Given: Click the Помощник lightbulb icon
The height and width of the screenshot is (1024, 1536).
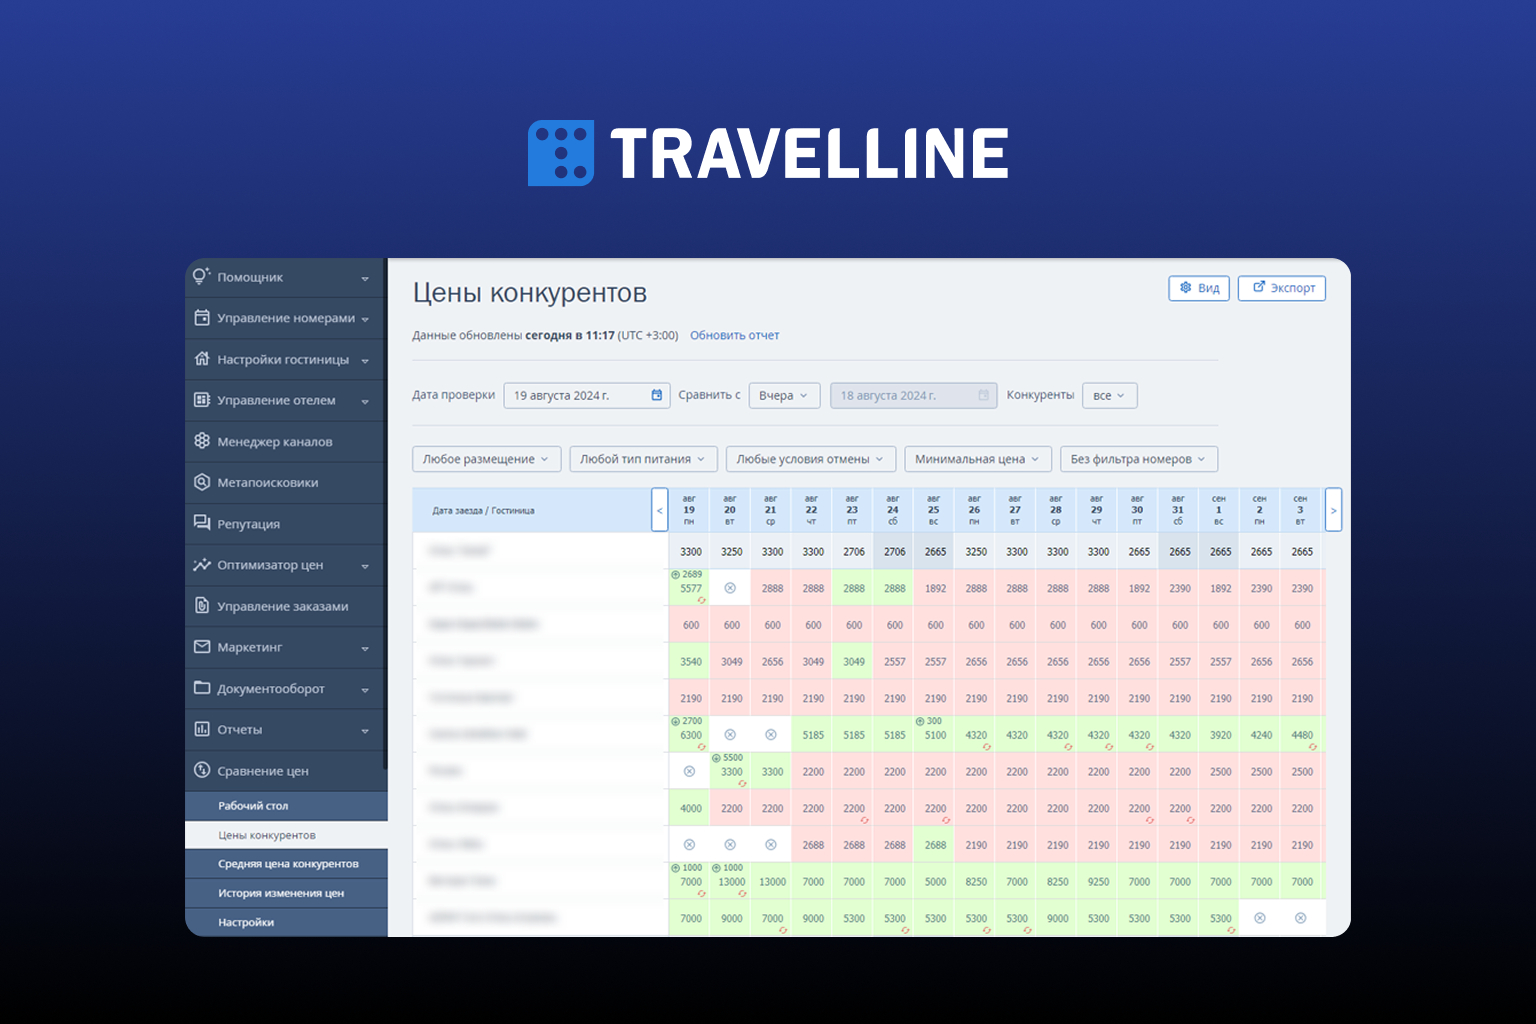Looking at the screenshot, I should click(x=201, y=276).
